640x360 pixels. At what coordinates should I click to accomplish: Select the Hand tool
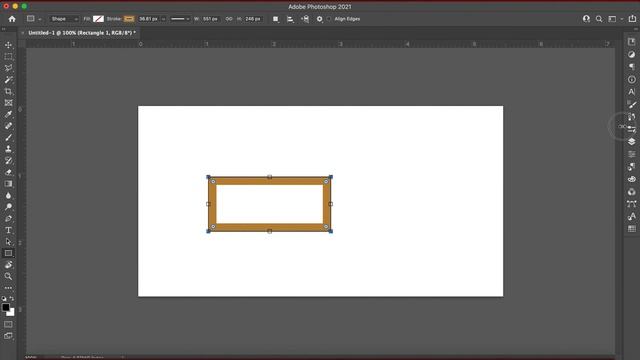point(8,265)
